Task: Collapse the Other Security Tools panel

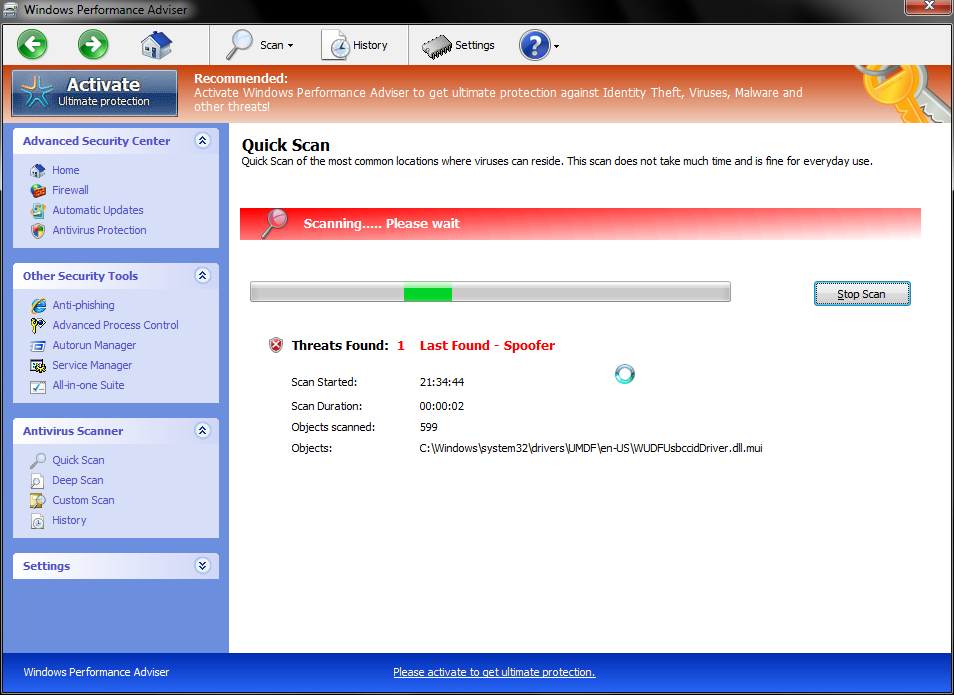Action: coord(203,276)
